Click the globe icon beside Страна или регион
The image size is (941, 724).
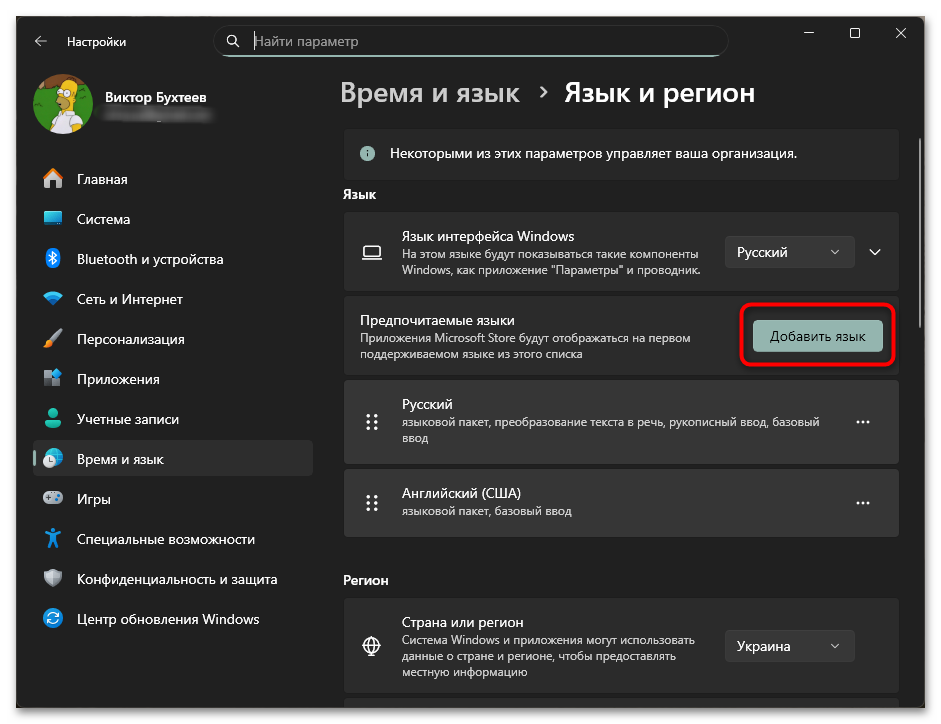(x=371, y=646)
